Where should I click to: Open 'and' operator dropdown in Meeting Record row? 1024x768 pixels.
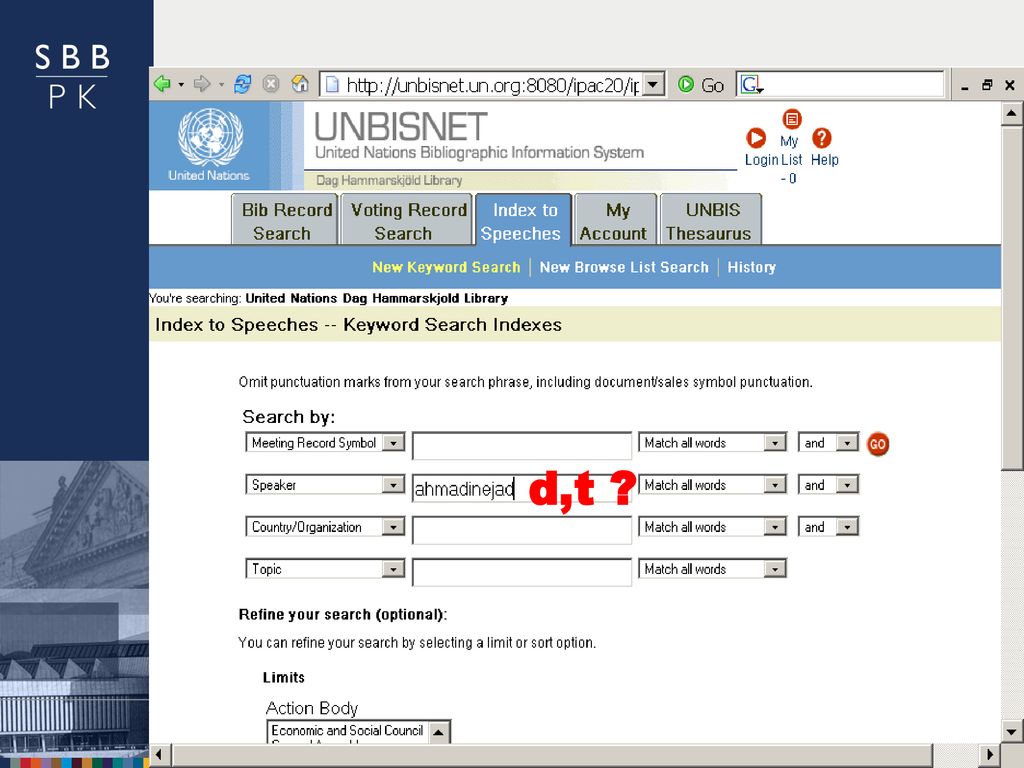[847, 443]
